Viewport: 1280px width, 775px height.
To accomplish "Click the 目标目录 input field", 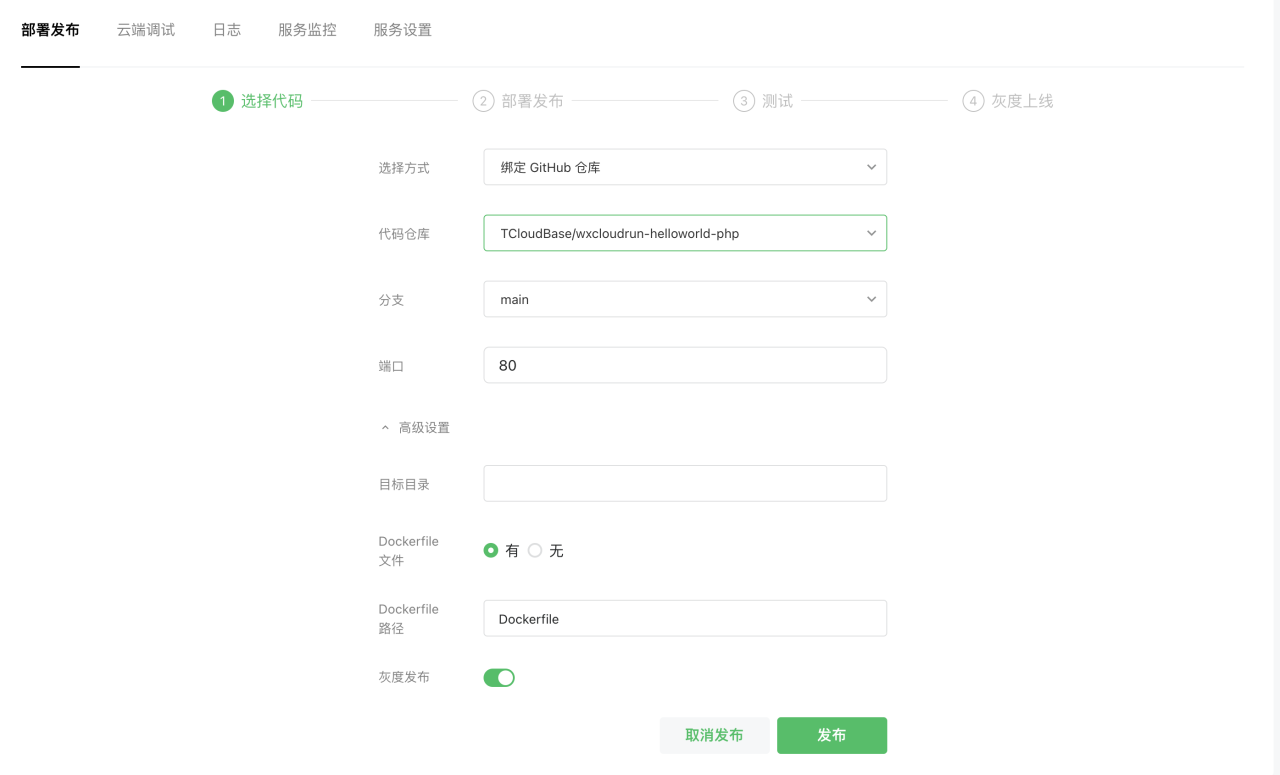I will (685, 483).
